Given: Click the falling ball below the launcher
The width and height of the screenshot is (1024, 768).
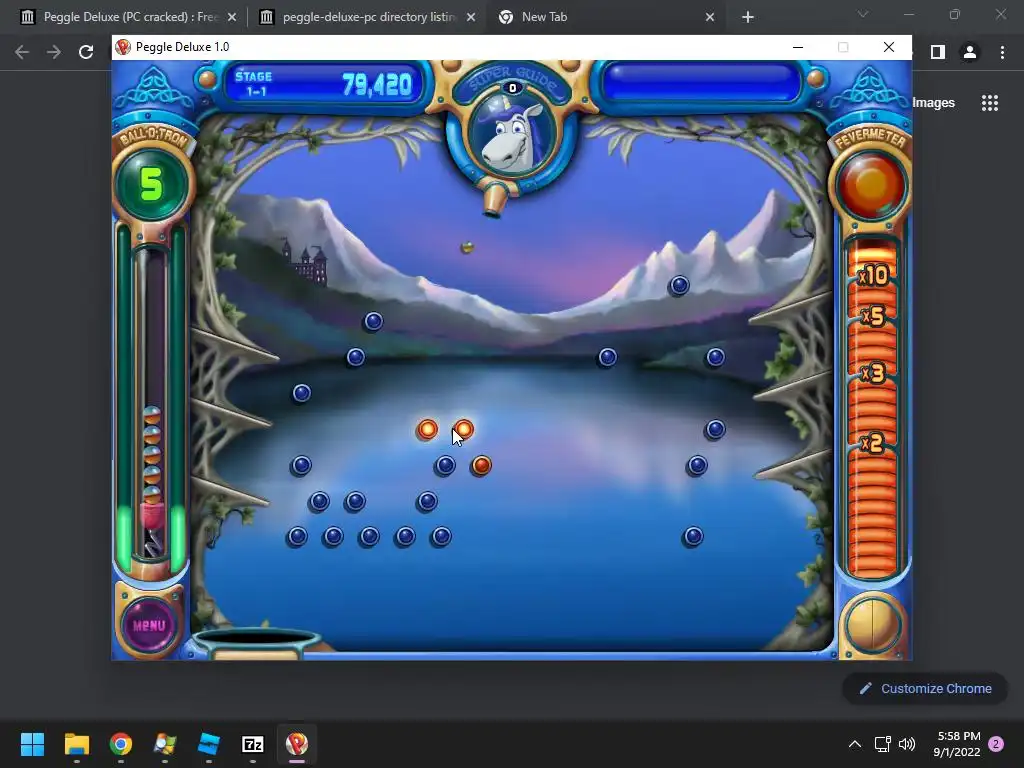Looking at the screenshot, I should [x=467, y=247].
